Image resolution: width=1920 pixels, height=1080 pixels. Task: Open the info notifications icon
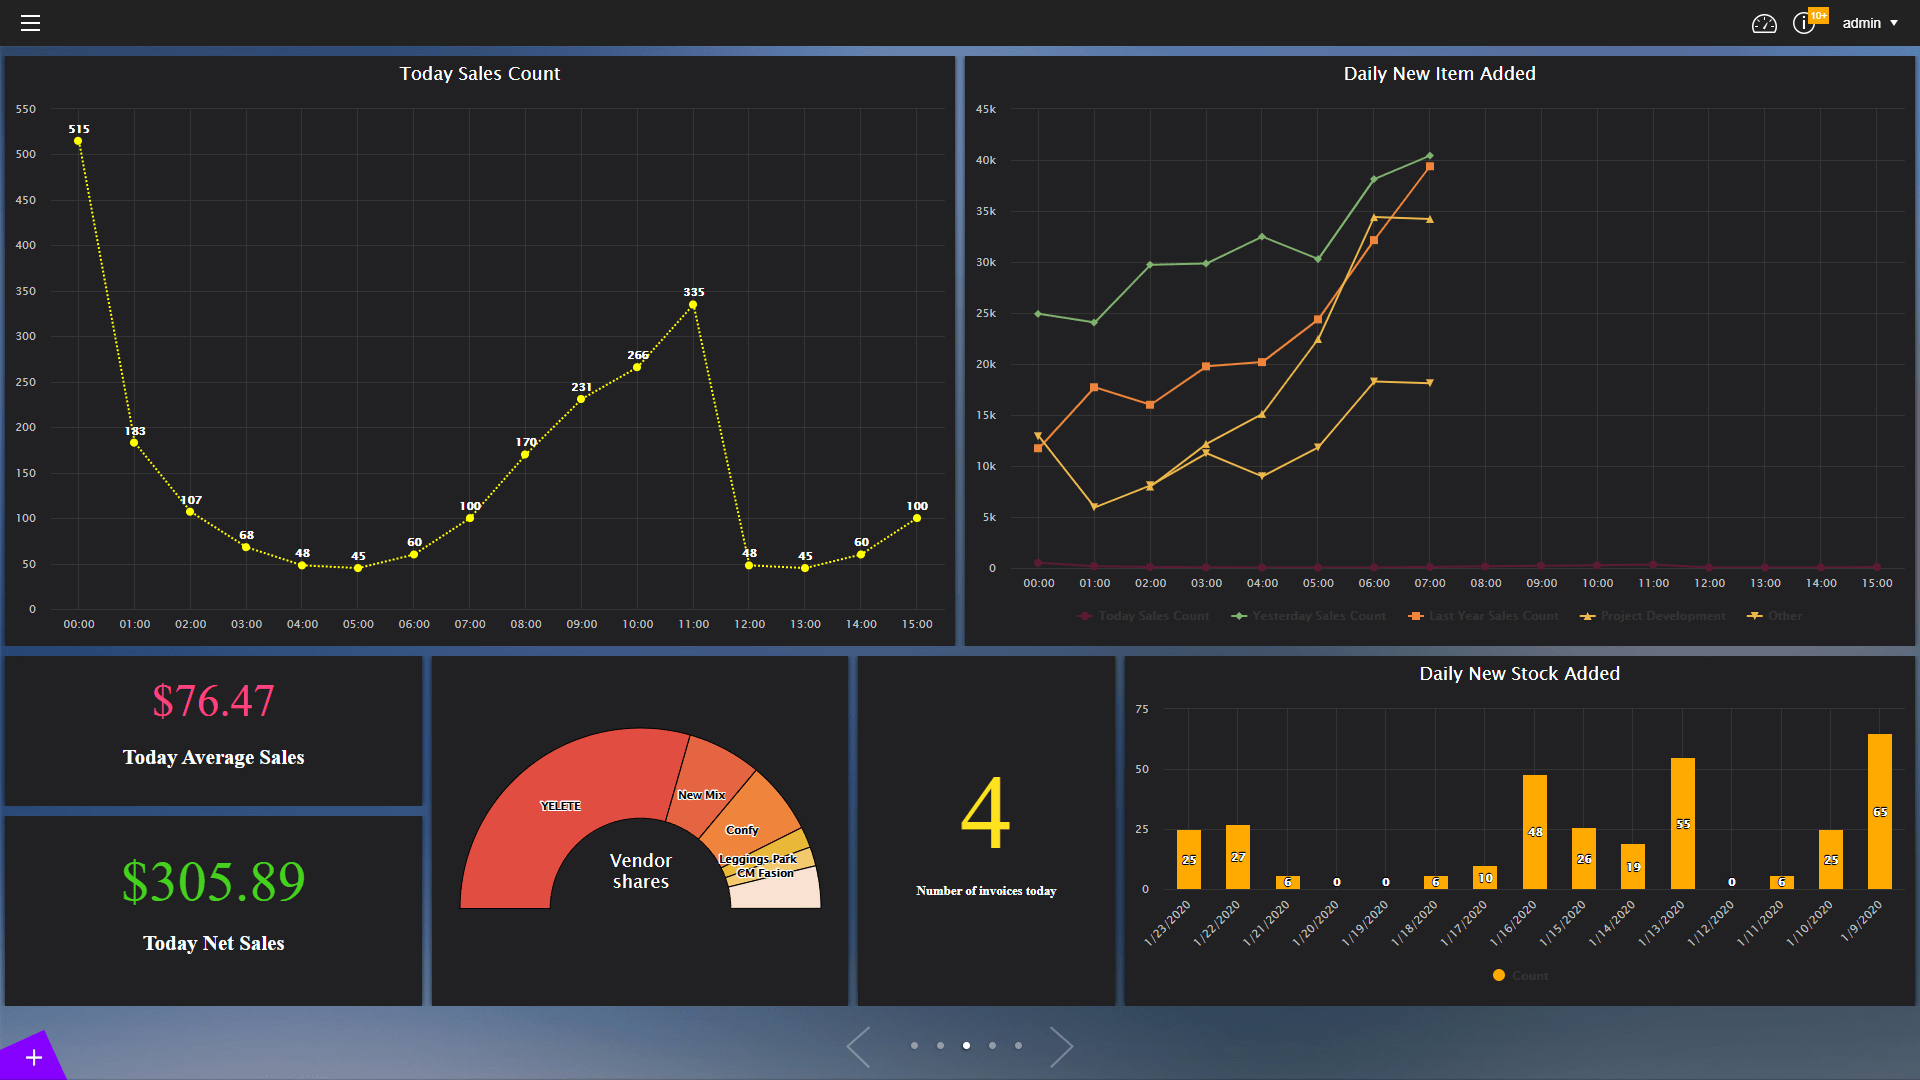coord(1806,22)
